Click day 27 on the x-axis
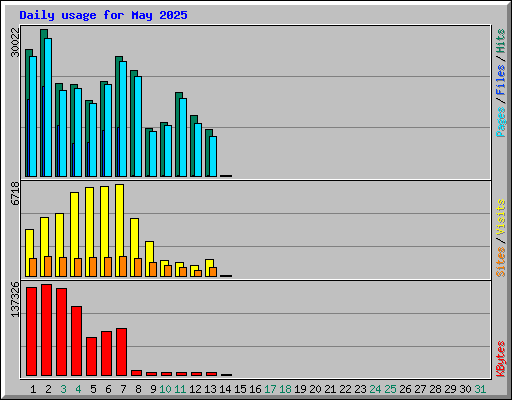 [x=420, y=389]
